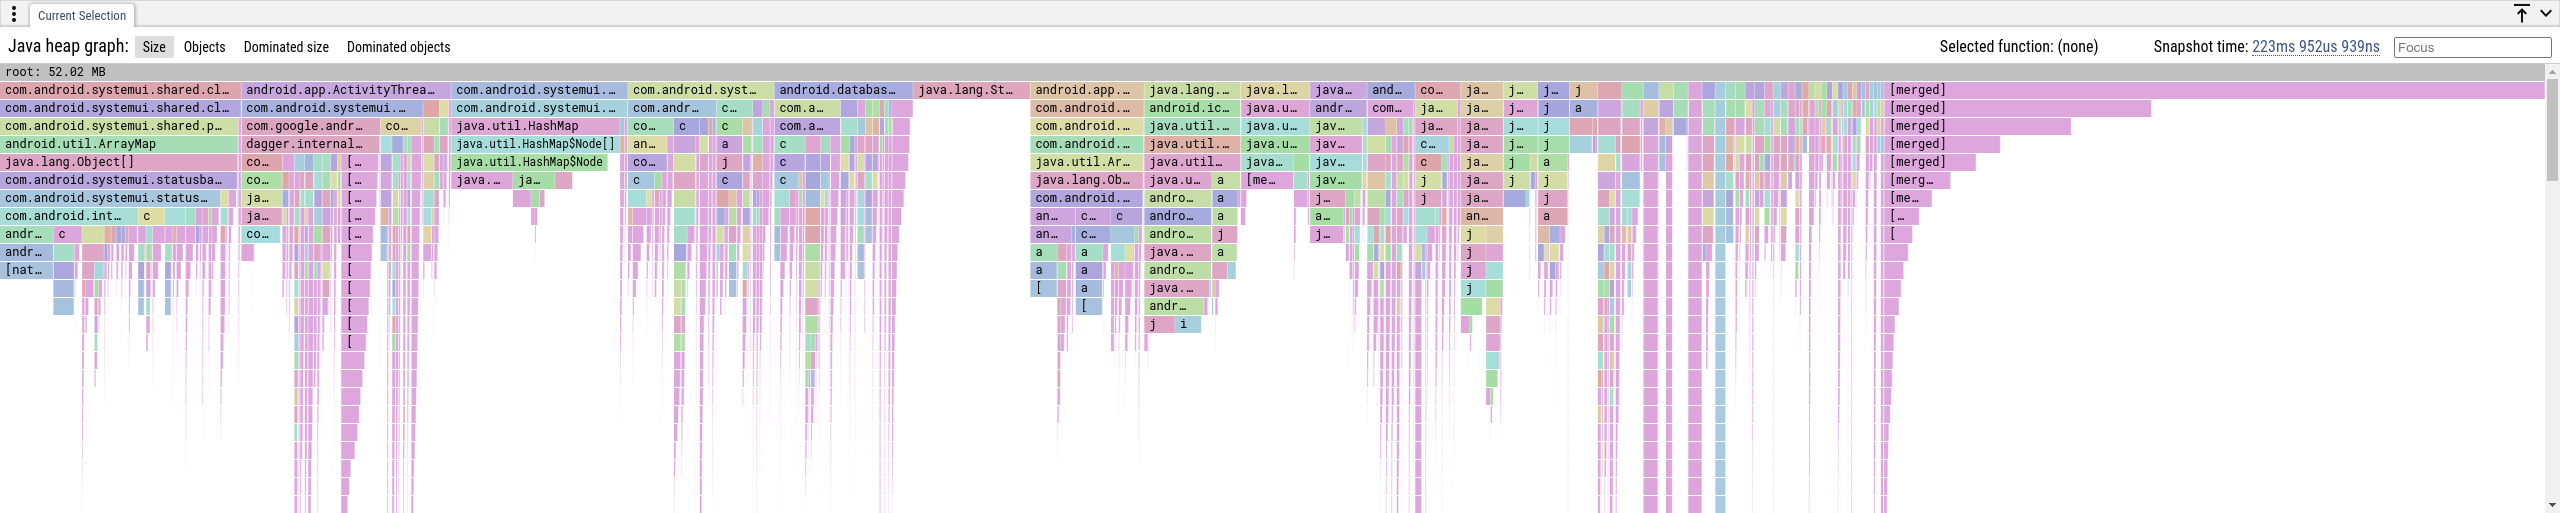The height and width of the screenshot is (513, 2560).
Task: Open the three-dot panel menu
Action: point(14,14)
